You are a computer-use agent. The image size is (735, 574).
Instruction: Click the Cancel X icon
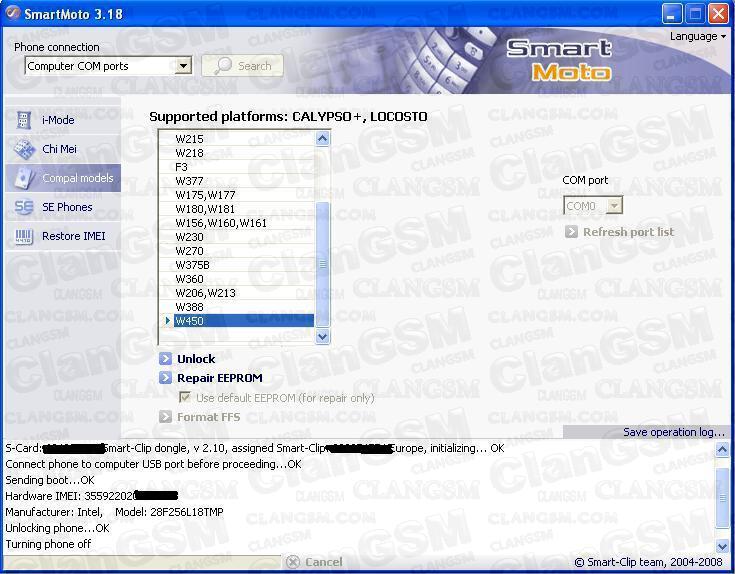(292, 561)
